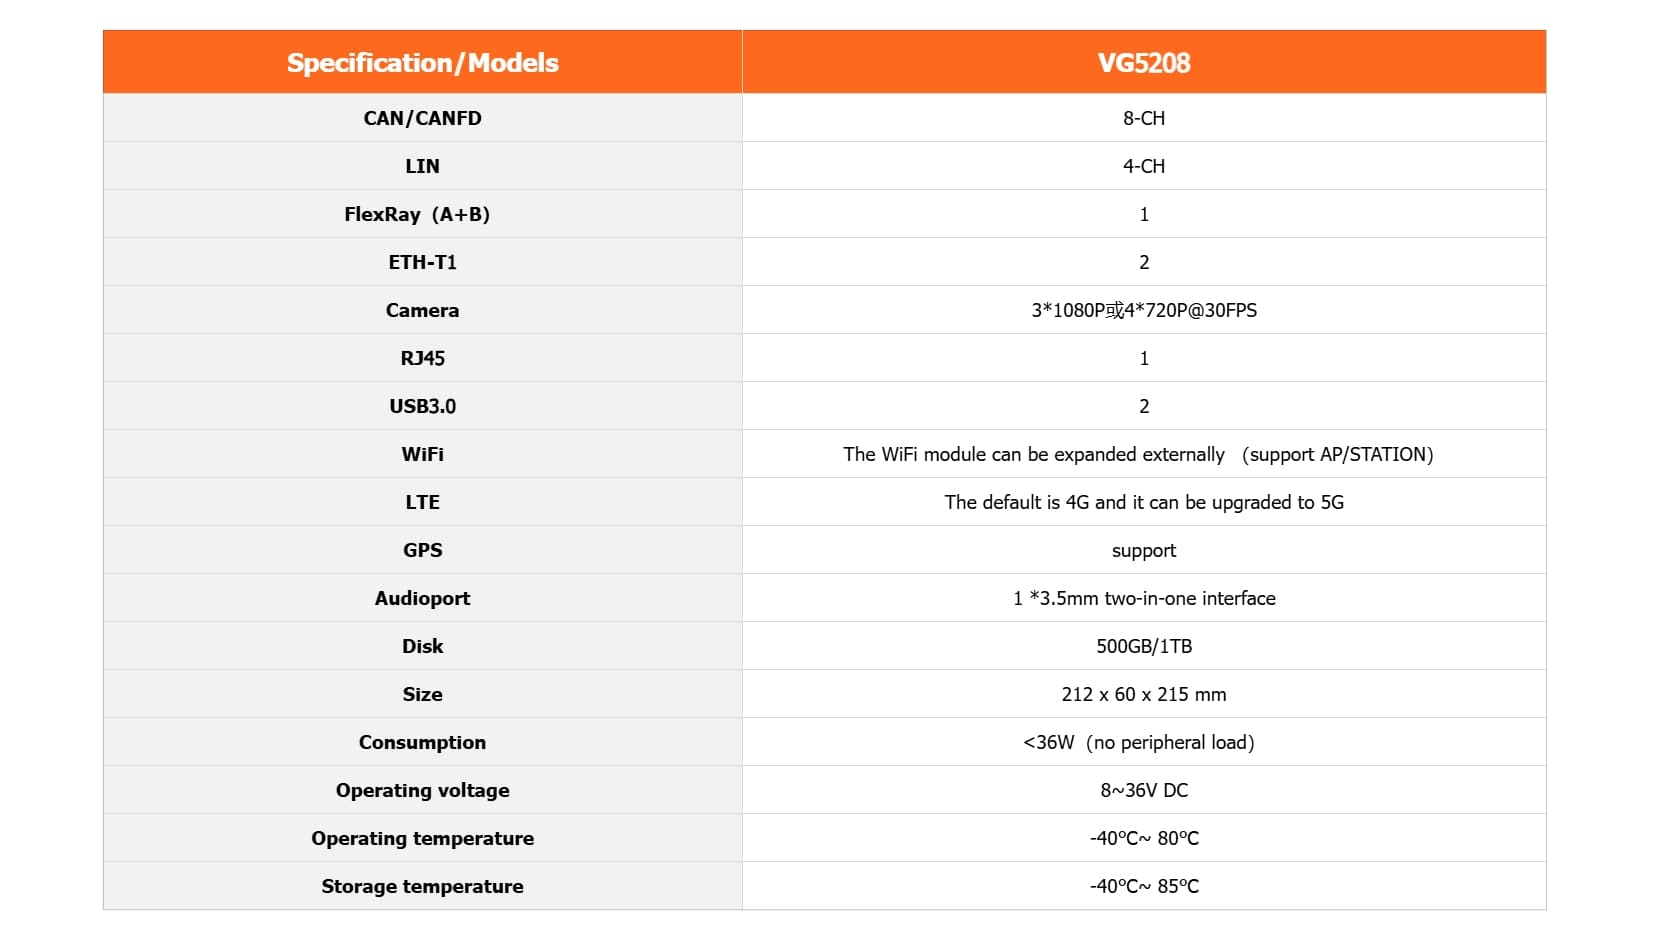Select the LIN specification label
This screenshot has height=950, width=1660.
[422, 166]
